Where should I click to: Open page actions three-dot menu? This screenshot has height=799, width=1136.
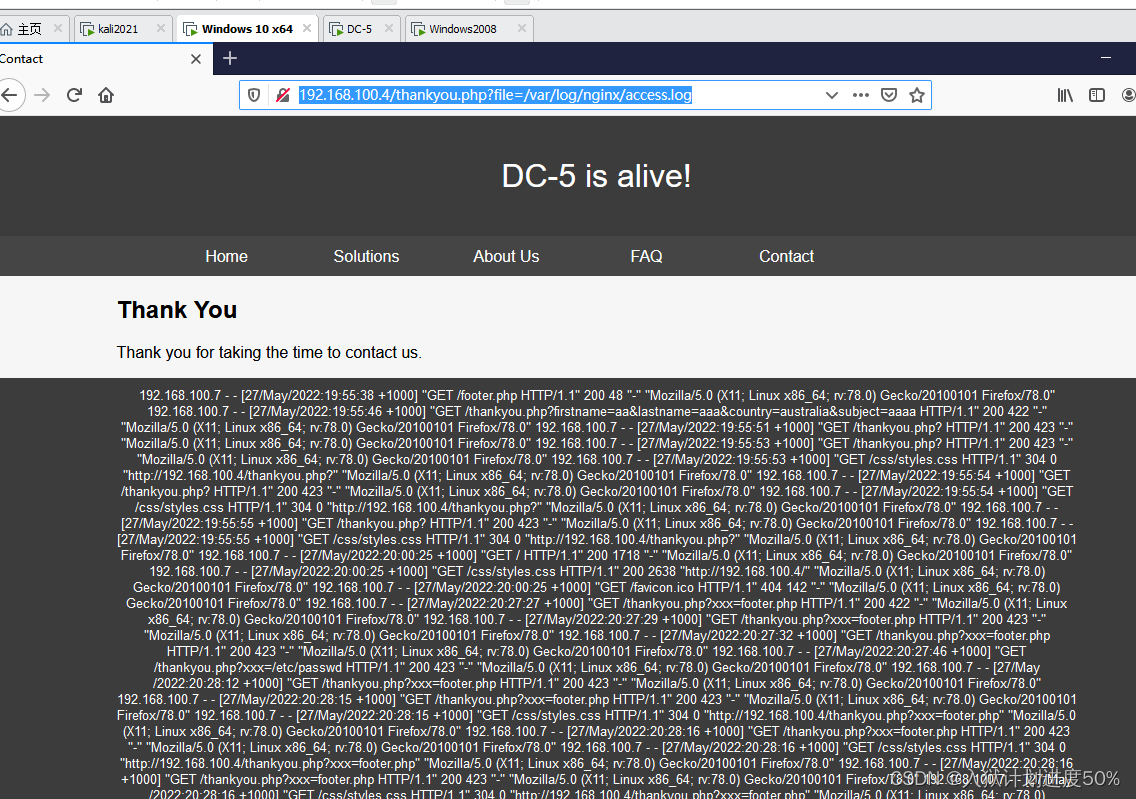coord(861,95)
